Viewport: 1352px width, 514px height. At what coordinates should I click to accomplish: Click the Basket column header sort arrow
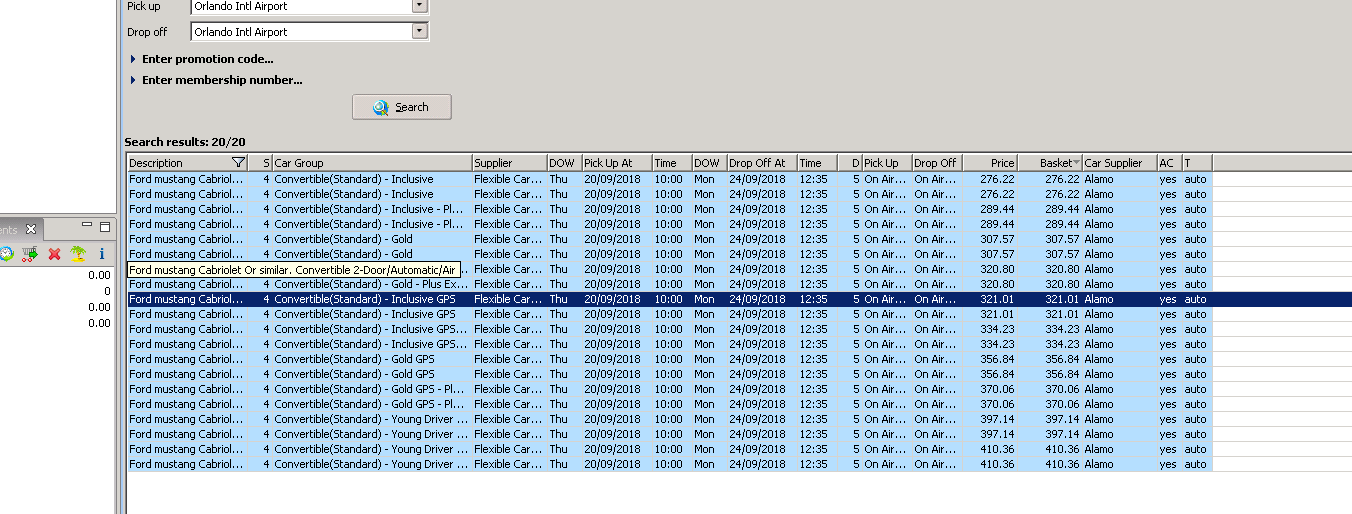tap(1076, 163)
